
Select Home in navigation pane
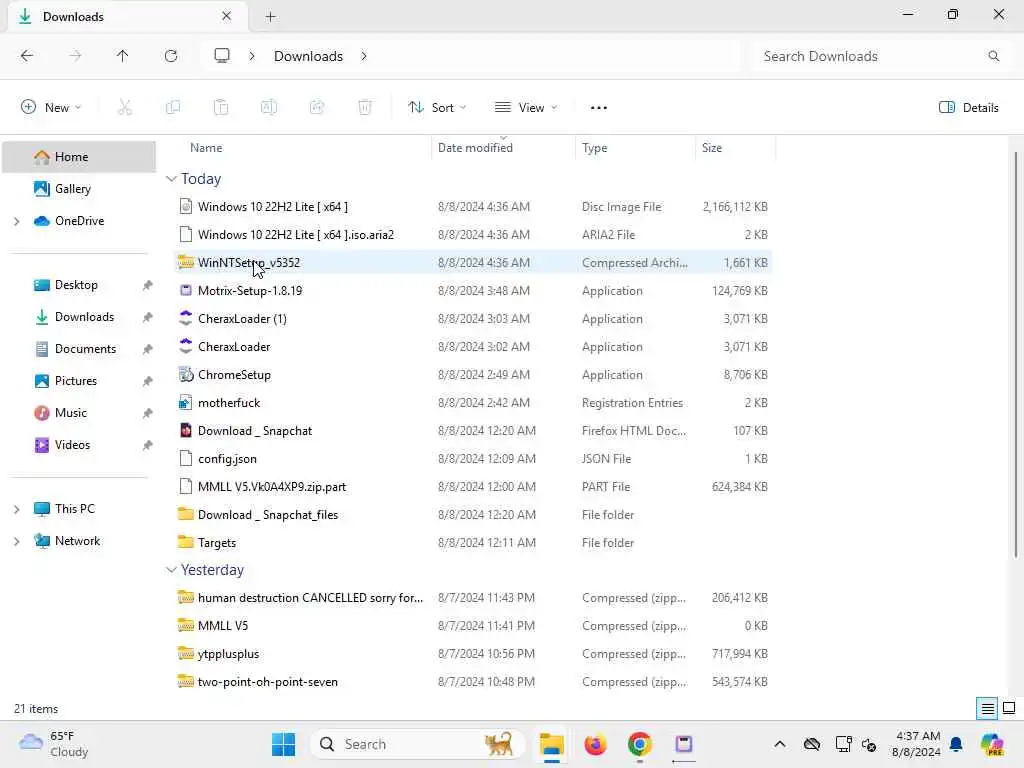[79, 157]
